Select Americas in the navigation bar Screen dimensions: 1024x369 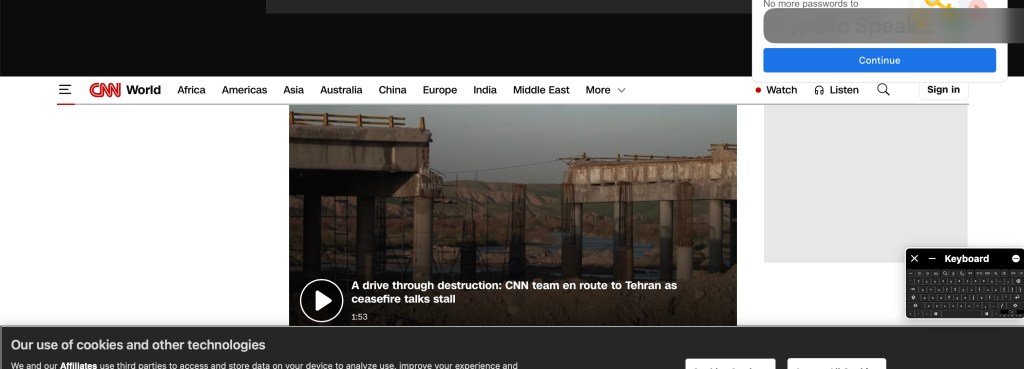pos(244,90)
